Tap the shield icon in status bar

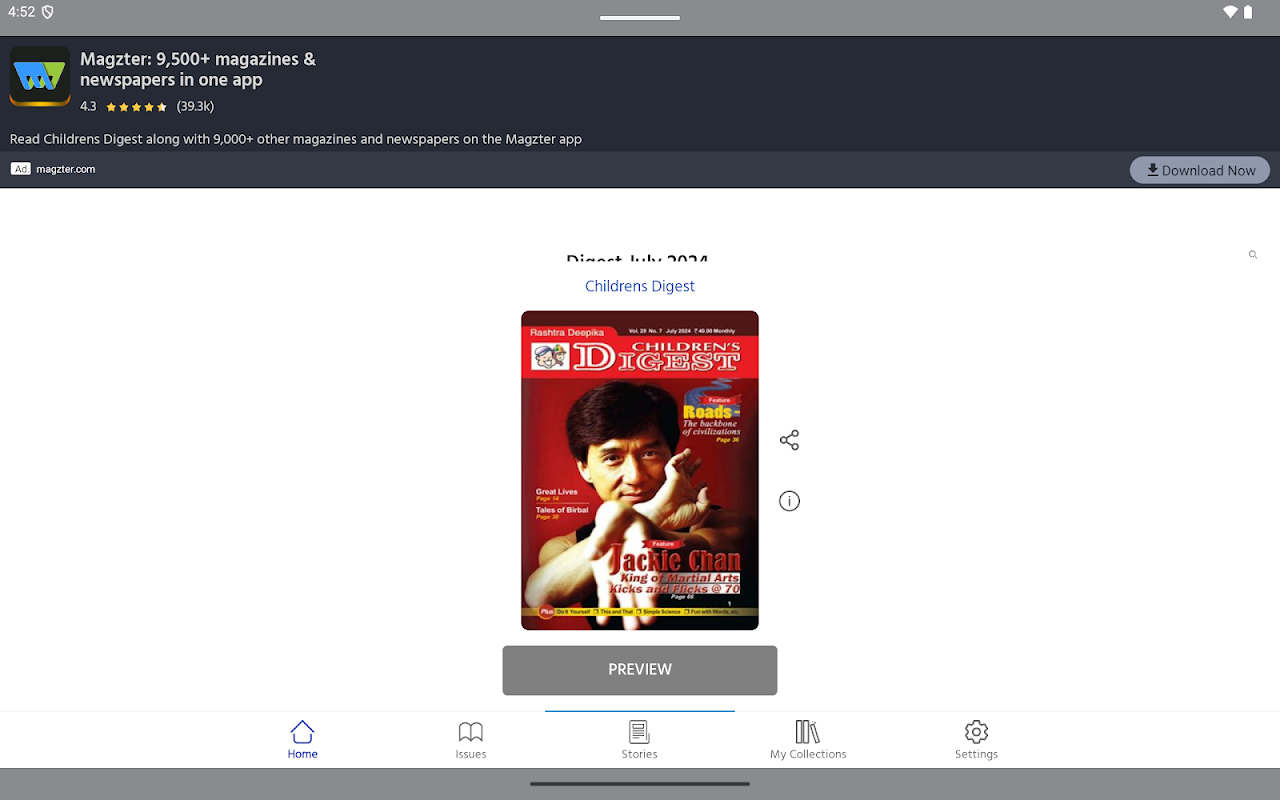point(48,12)
